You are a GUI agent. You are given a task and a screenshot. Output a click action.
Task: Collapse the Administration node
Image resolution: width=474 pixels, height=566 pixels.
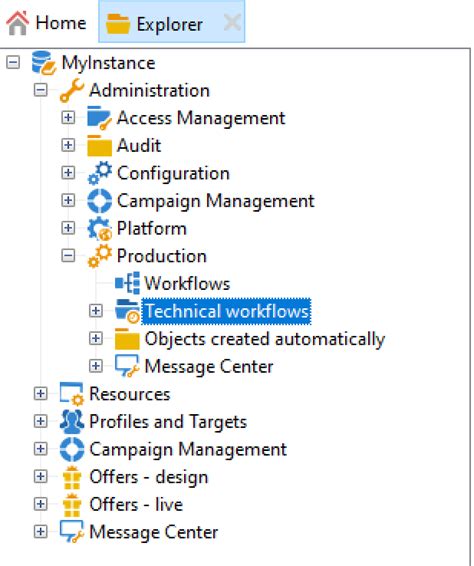coord(40,90)
